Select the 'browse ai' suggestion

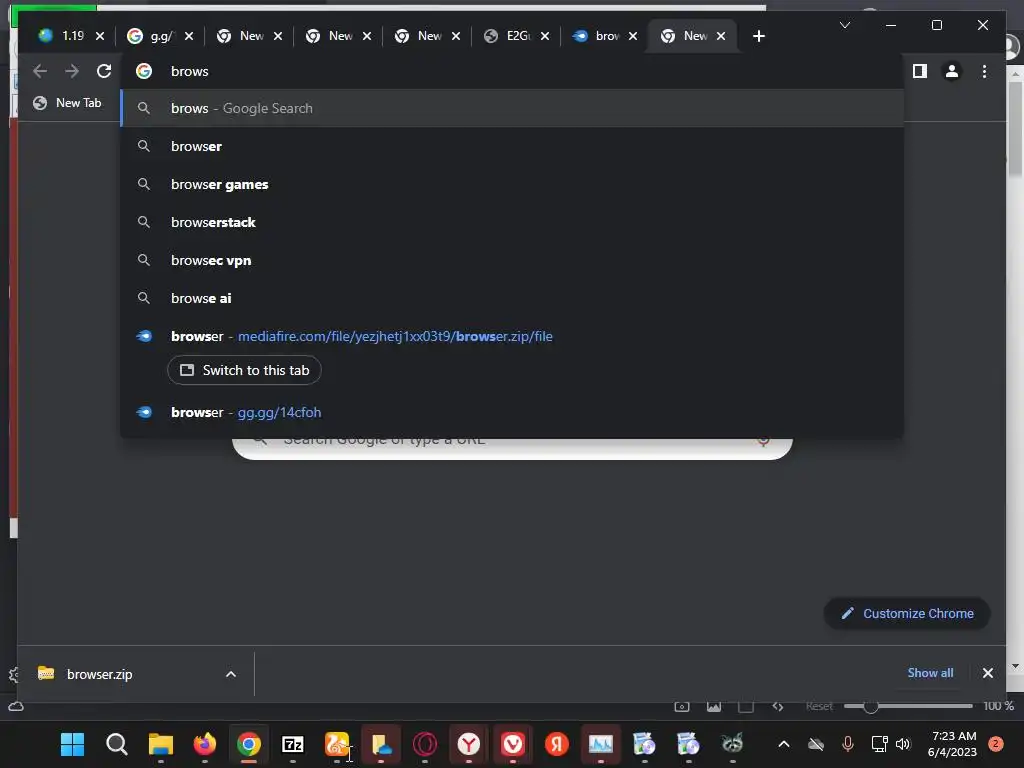click(512, 298)
